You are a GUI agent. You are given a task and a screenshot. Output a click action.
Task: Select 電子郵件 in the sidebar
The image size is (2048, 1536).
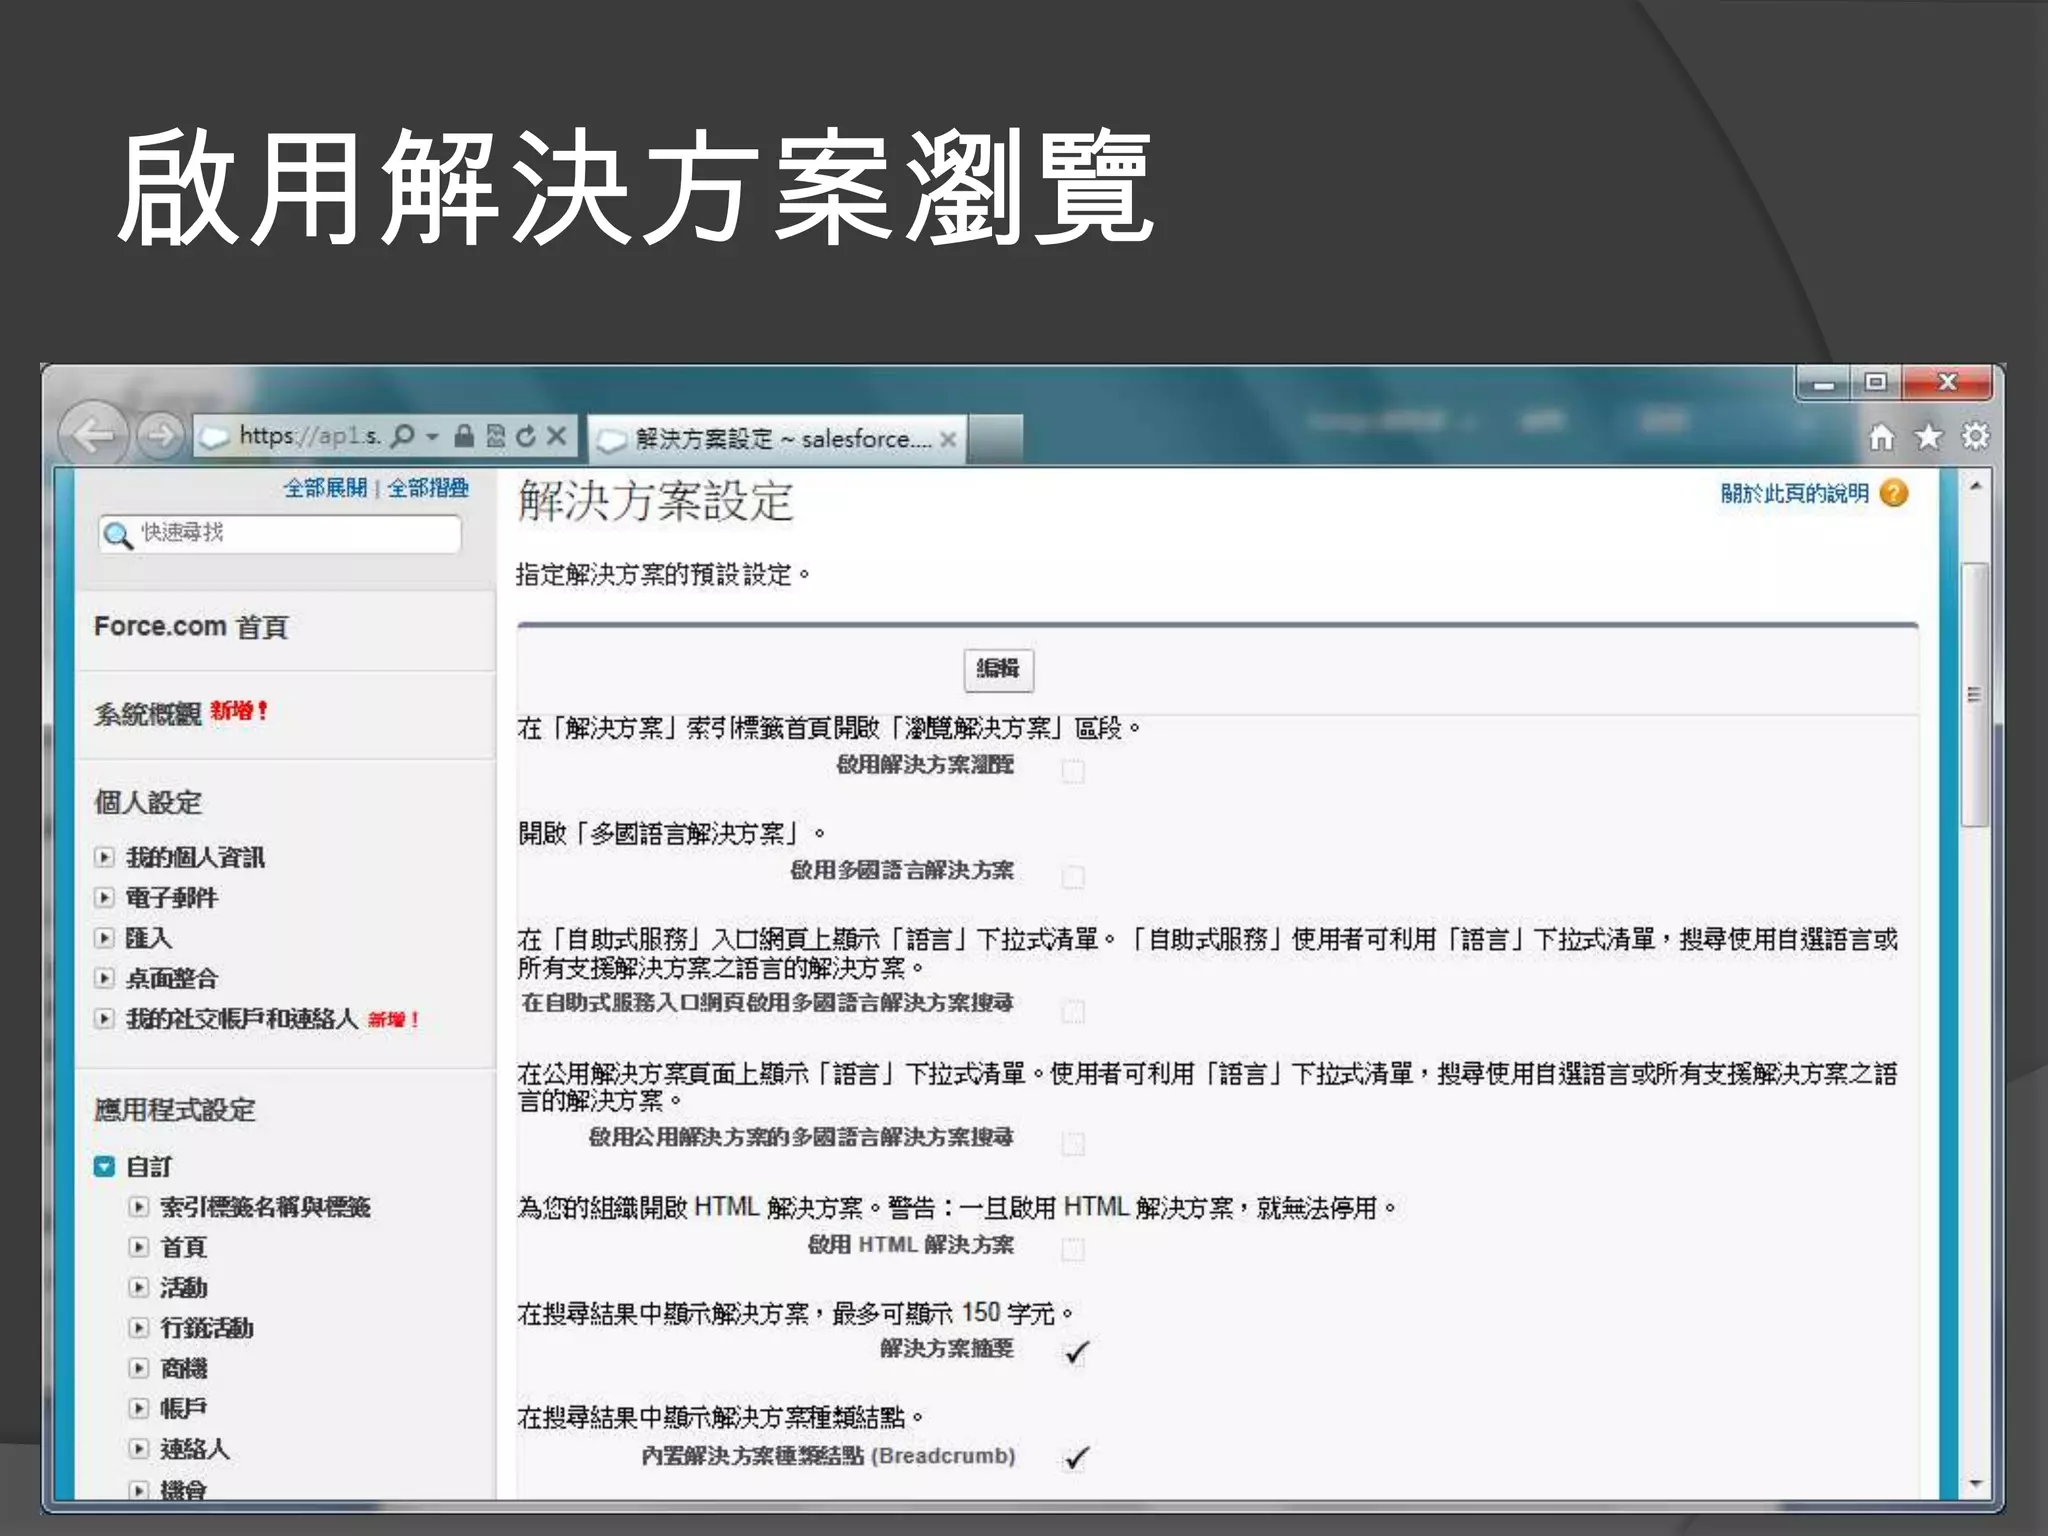point(171,897)
